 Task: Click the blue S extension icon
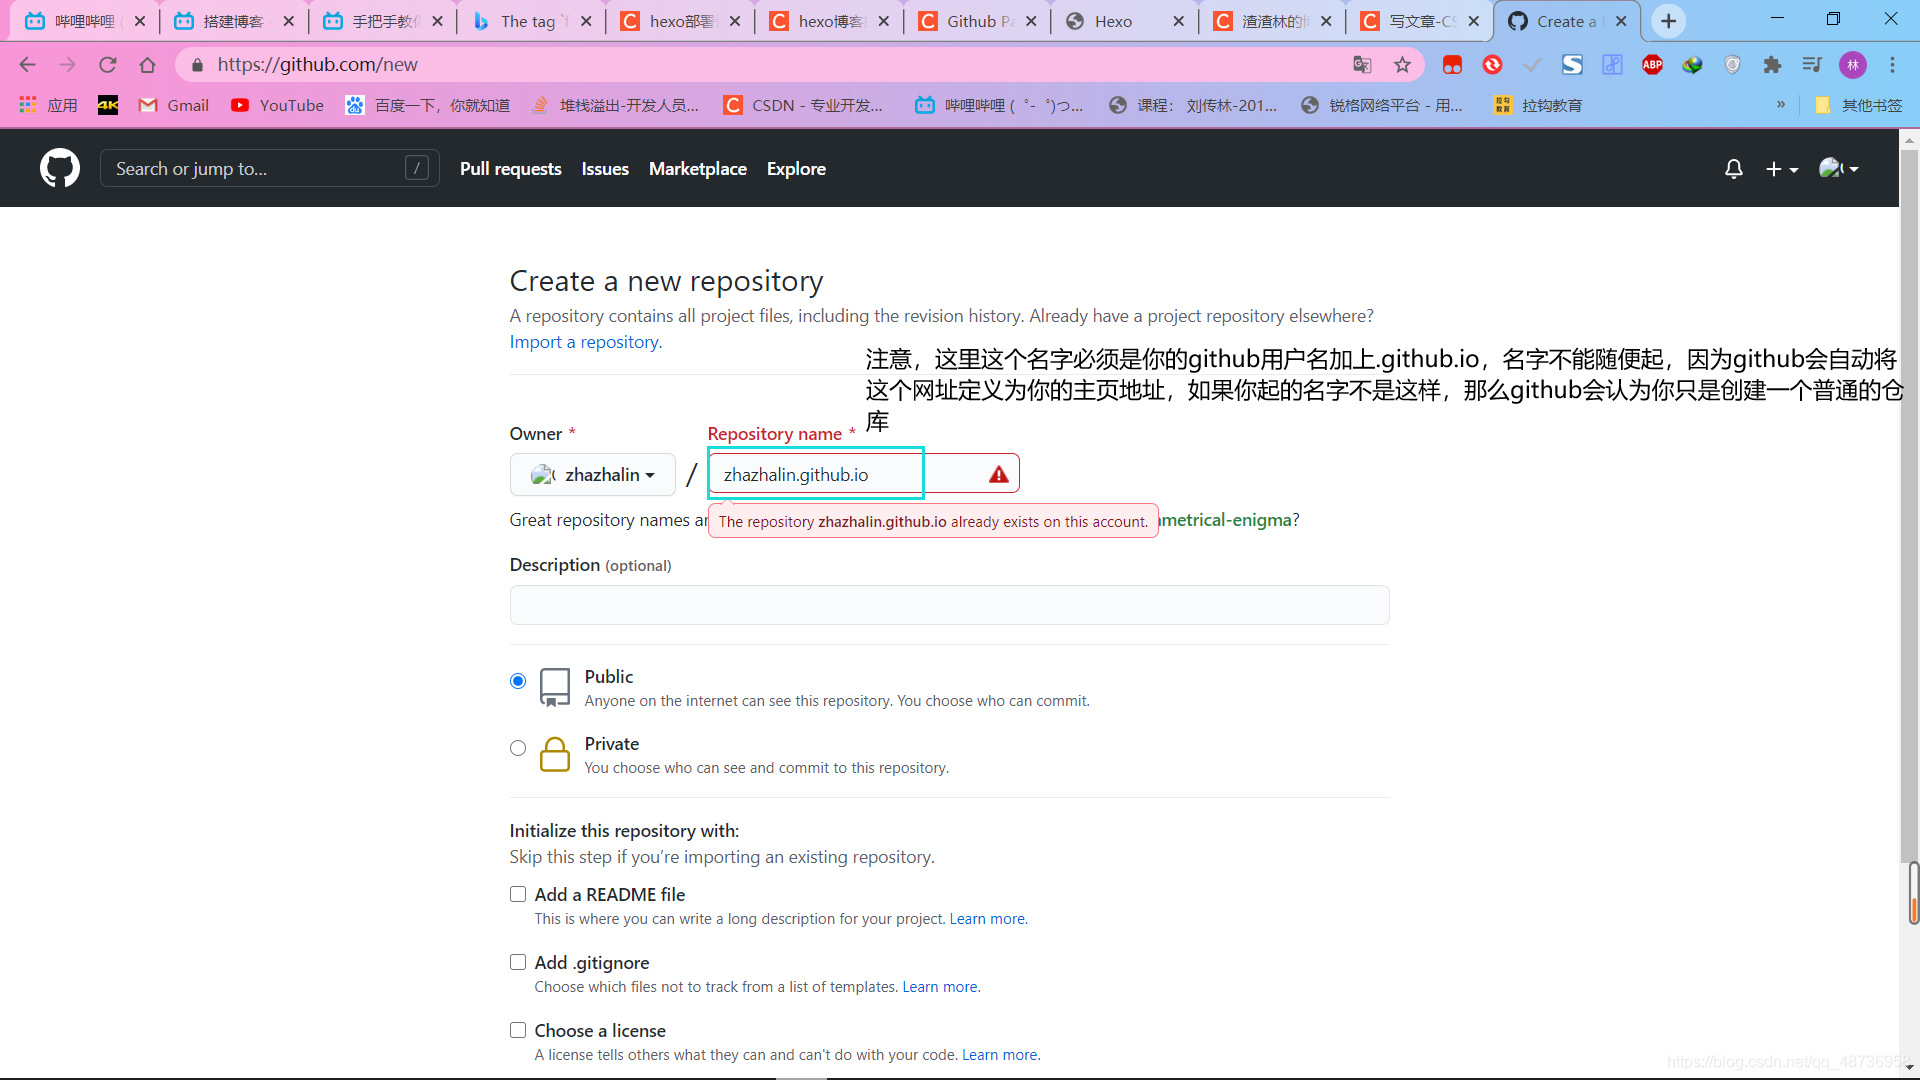(x=1572, y=65)
